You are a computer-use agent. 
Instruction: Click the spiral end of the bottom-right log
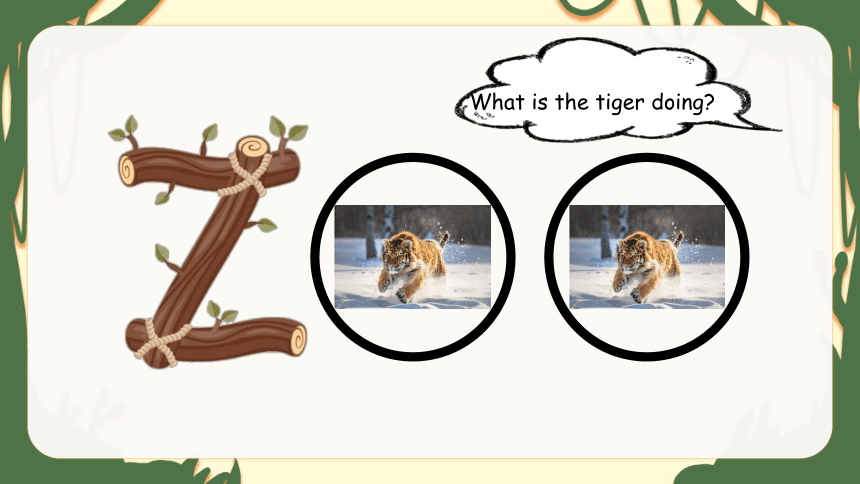[298, 340]
